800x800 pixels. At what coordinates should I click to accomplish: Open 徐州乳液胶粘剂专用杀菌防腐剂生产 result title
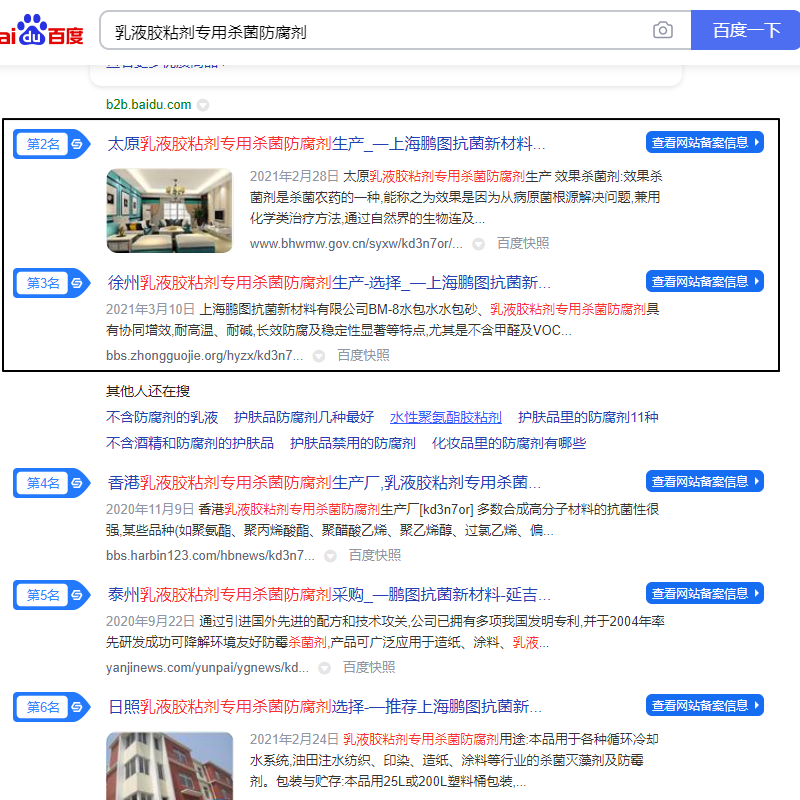[329, 283]
